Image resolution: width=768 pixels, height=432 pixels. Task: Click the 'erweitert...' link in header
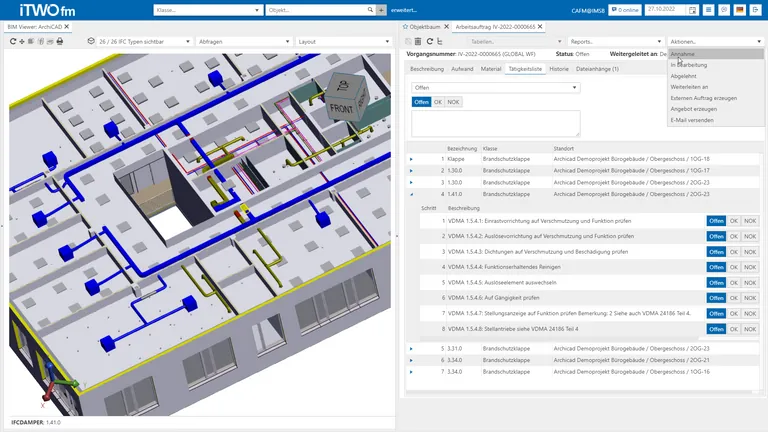point(404,9)
